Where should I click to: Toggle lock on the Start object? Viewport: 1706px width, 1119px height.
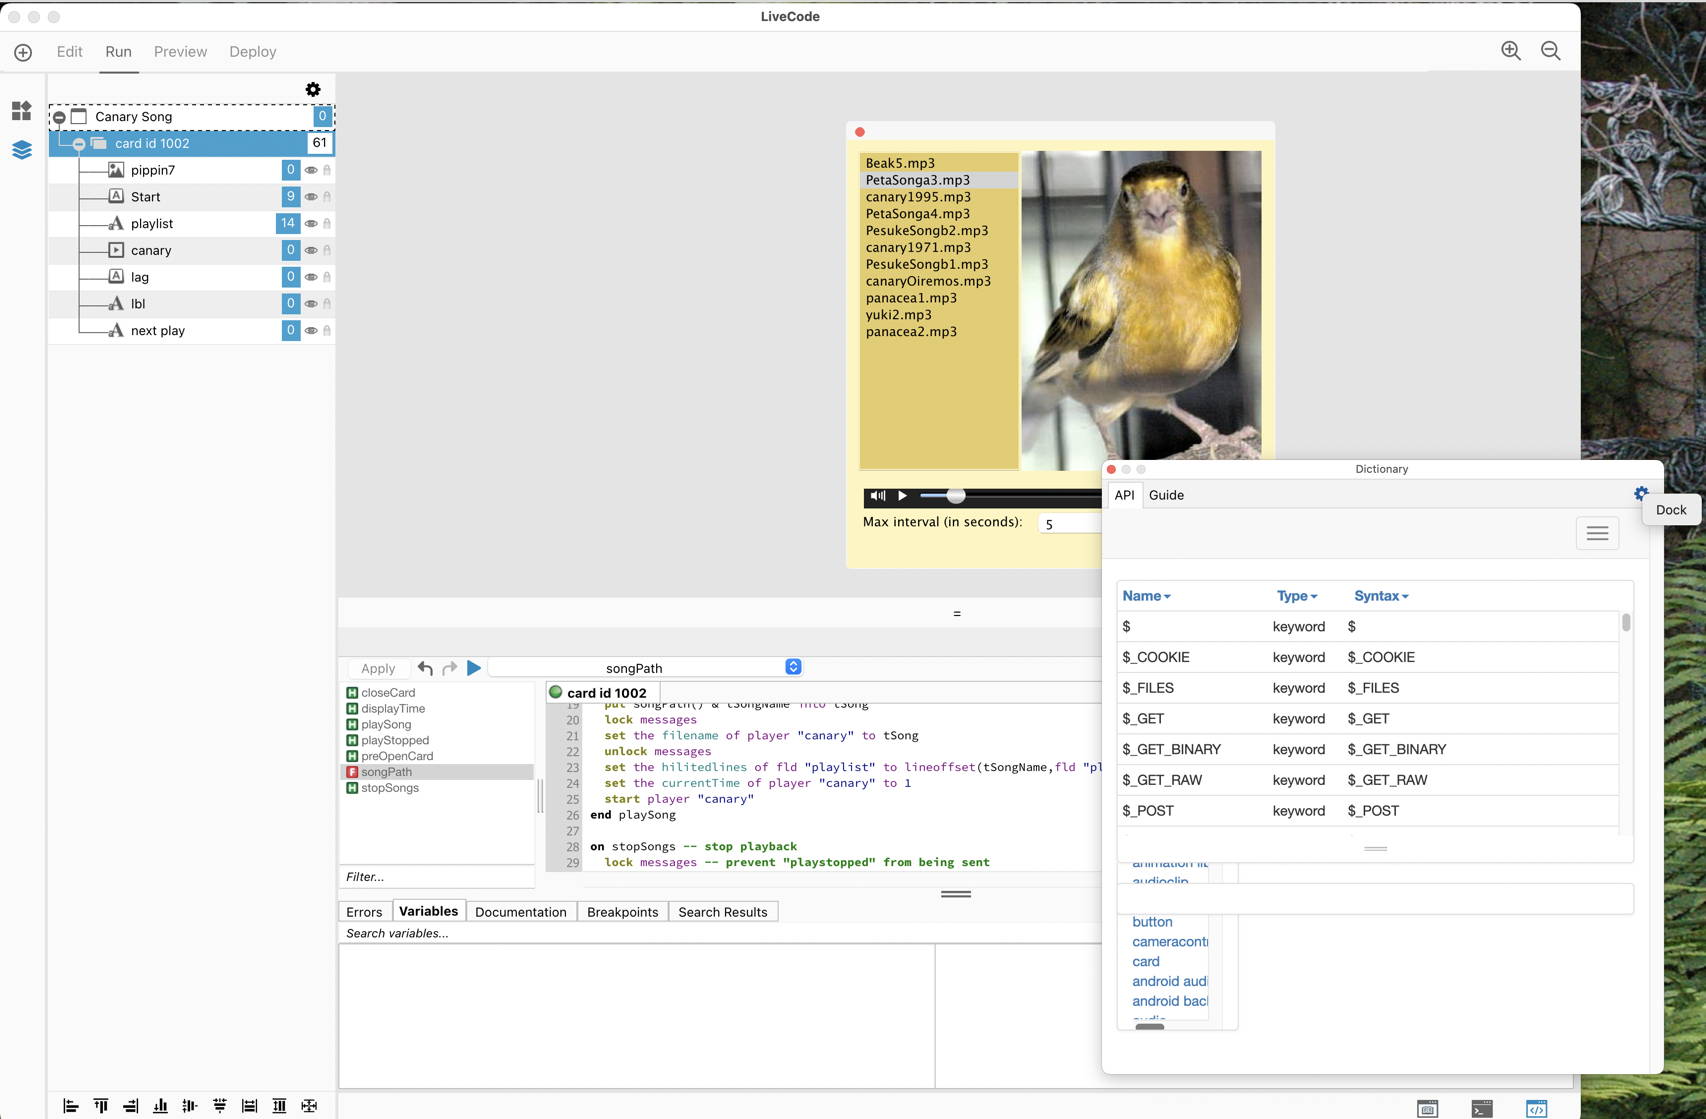(x=327, y=197)
